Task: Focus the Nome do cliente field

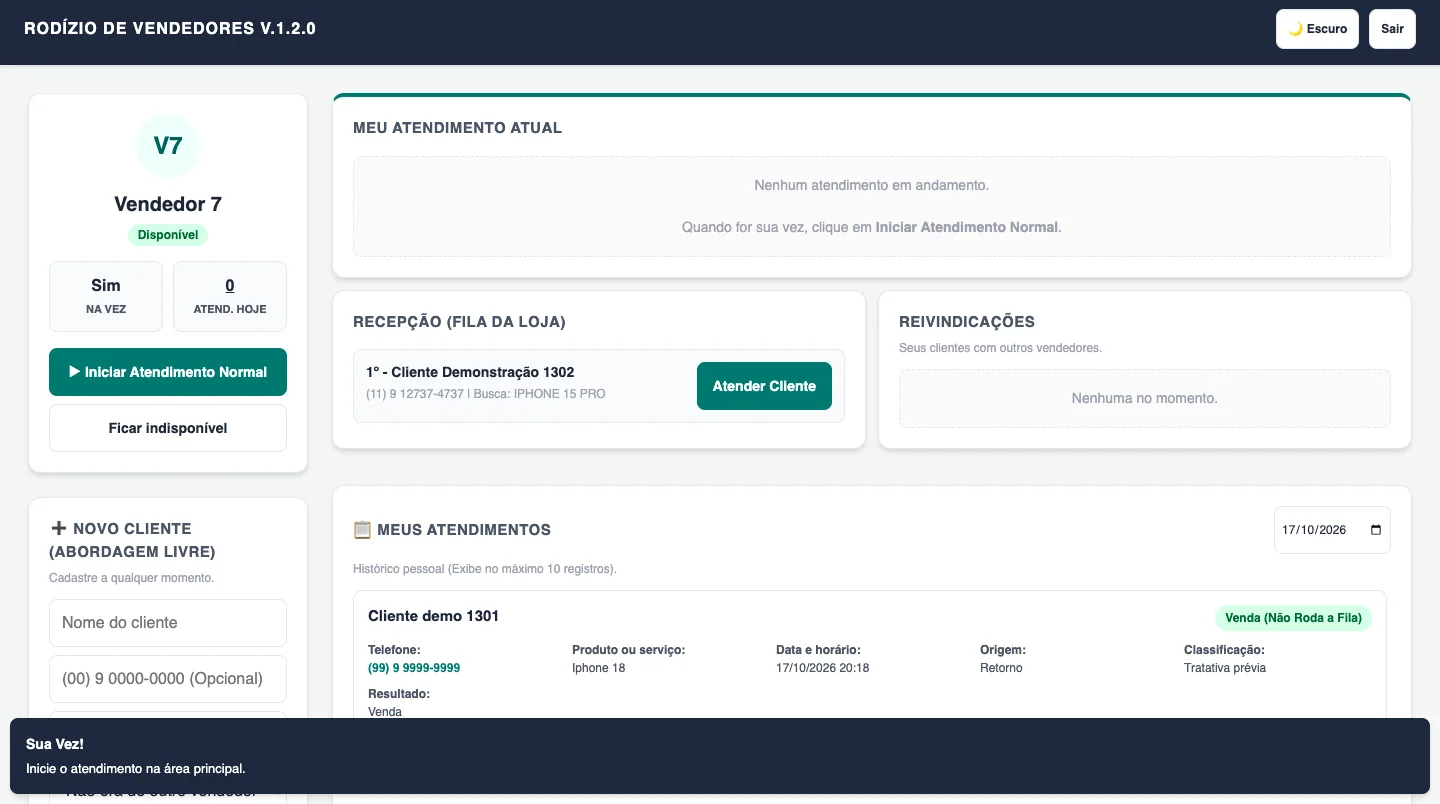Action: click(x=168, y=623)
